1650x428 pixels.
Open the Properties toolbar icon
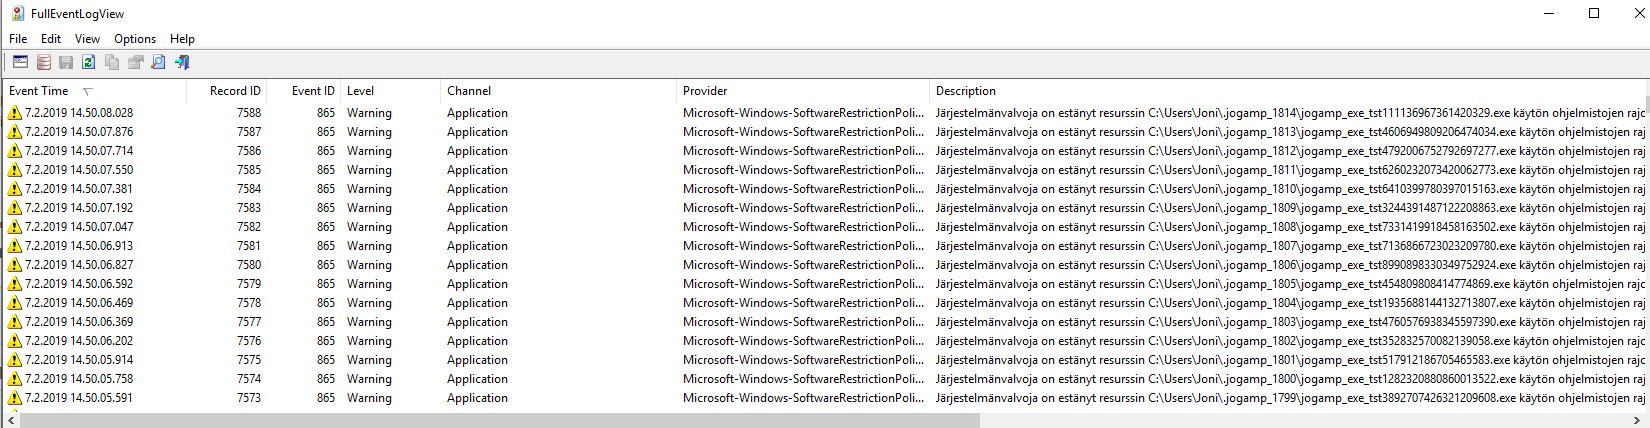(135, 62)
